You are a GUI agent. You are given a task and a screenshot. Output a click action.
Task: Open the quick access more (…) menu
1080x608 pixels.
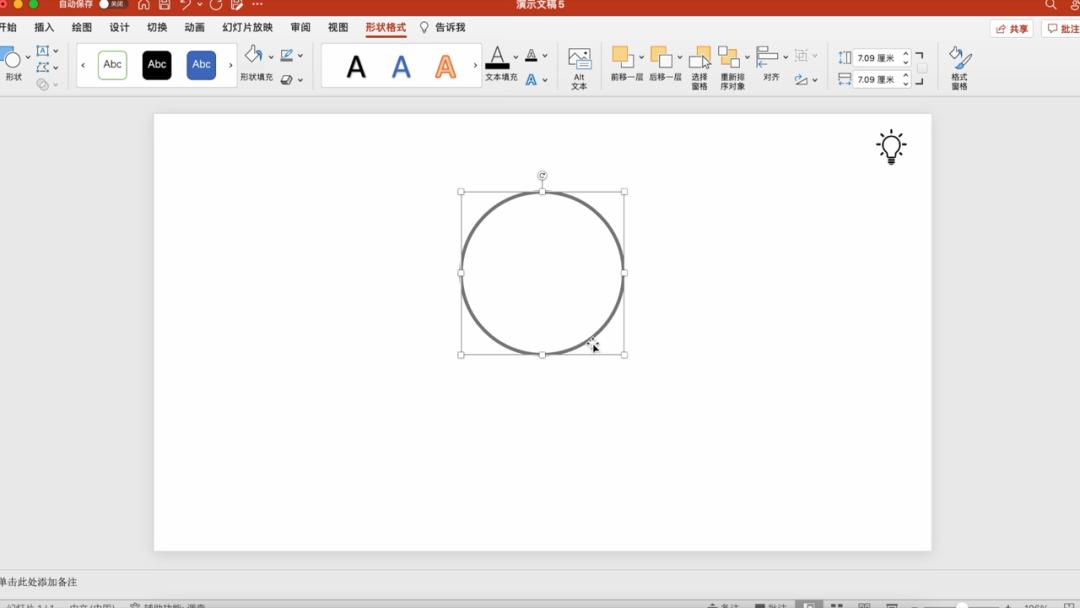pyautogui.click(x=258, y=5)
